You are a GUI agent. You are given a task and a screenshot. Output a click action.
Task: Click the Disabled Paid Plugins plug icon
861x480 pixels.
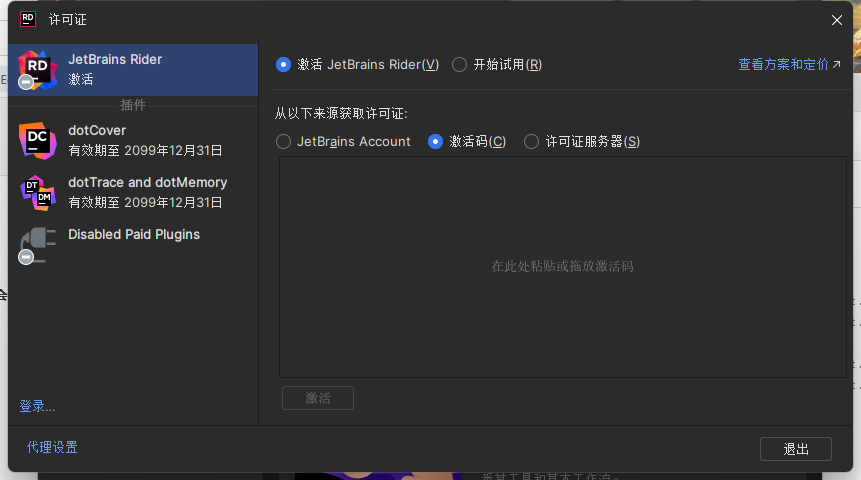pos(37,245)
